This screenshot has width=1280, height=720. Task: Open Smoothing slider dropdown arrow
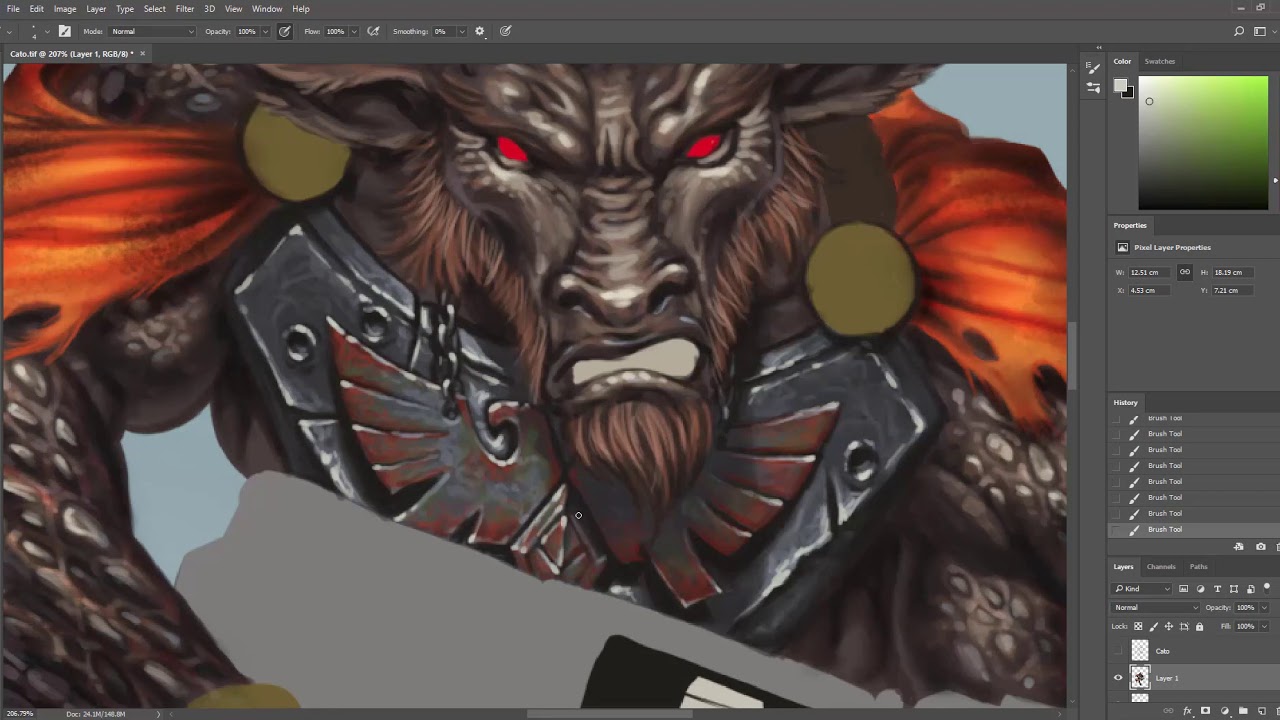461,32
